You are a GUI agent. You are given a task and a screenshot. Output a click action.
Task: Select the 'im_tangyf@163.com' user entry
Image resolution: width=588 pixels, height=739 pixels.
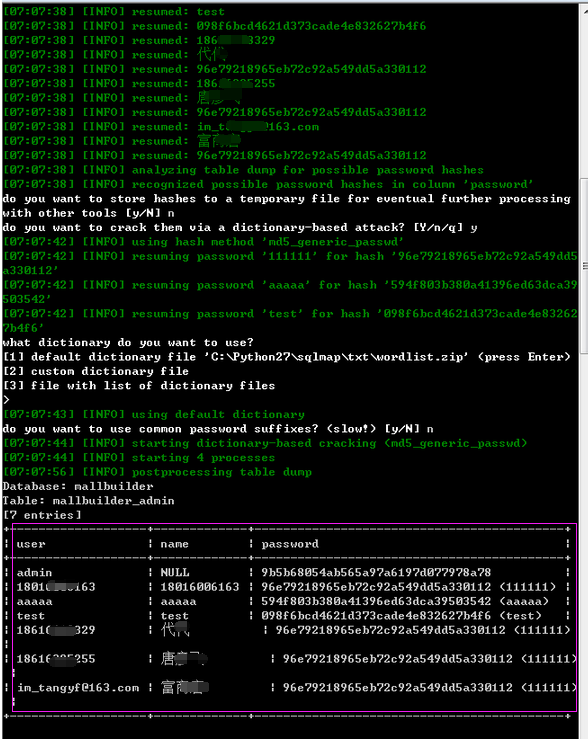[78, 688]
